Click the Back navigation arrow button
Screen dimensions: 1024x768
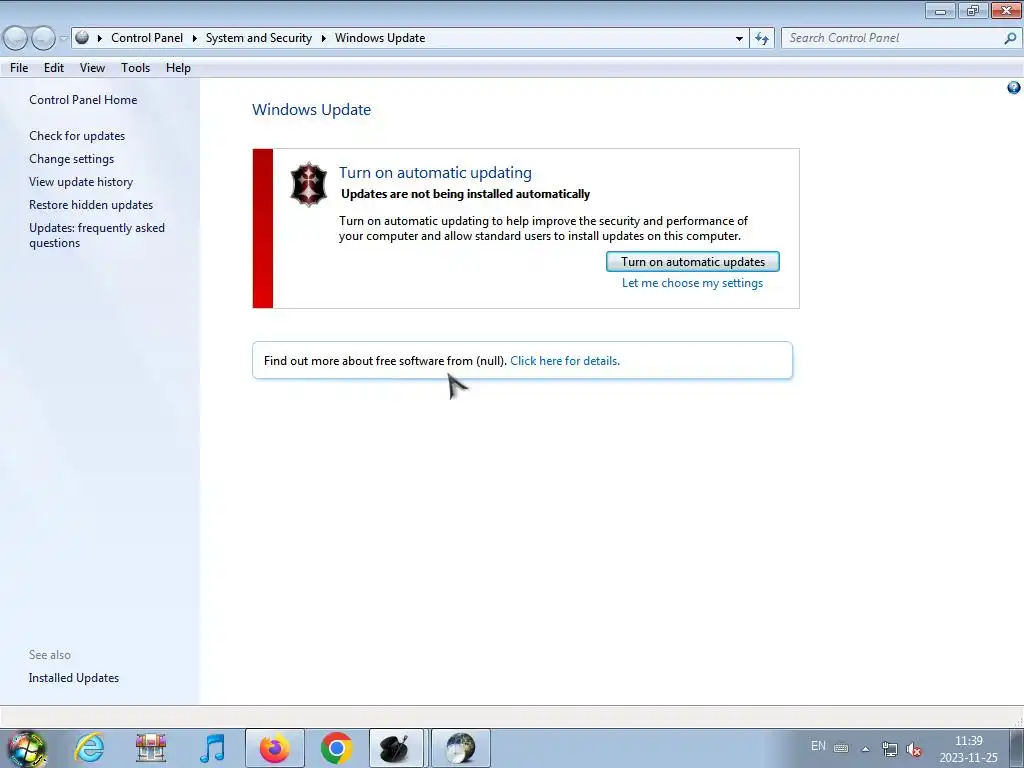click(x=16, y=39)
